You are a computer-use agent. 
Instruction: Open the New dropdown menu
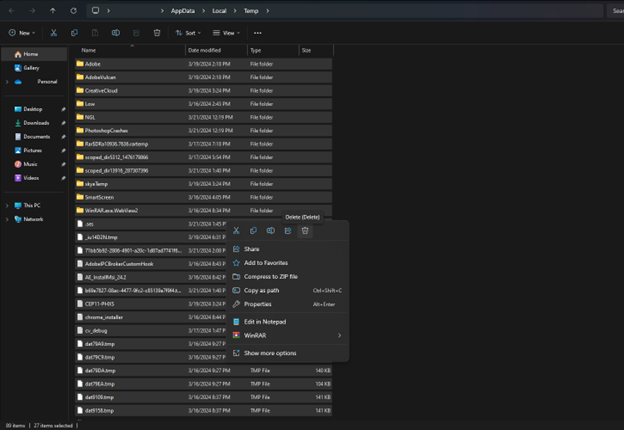click(21, 33)
